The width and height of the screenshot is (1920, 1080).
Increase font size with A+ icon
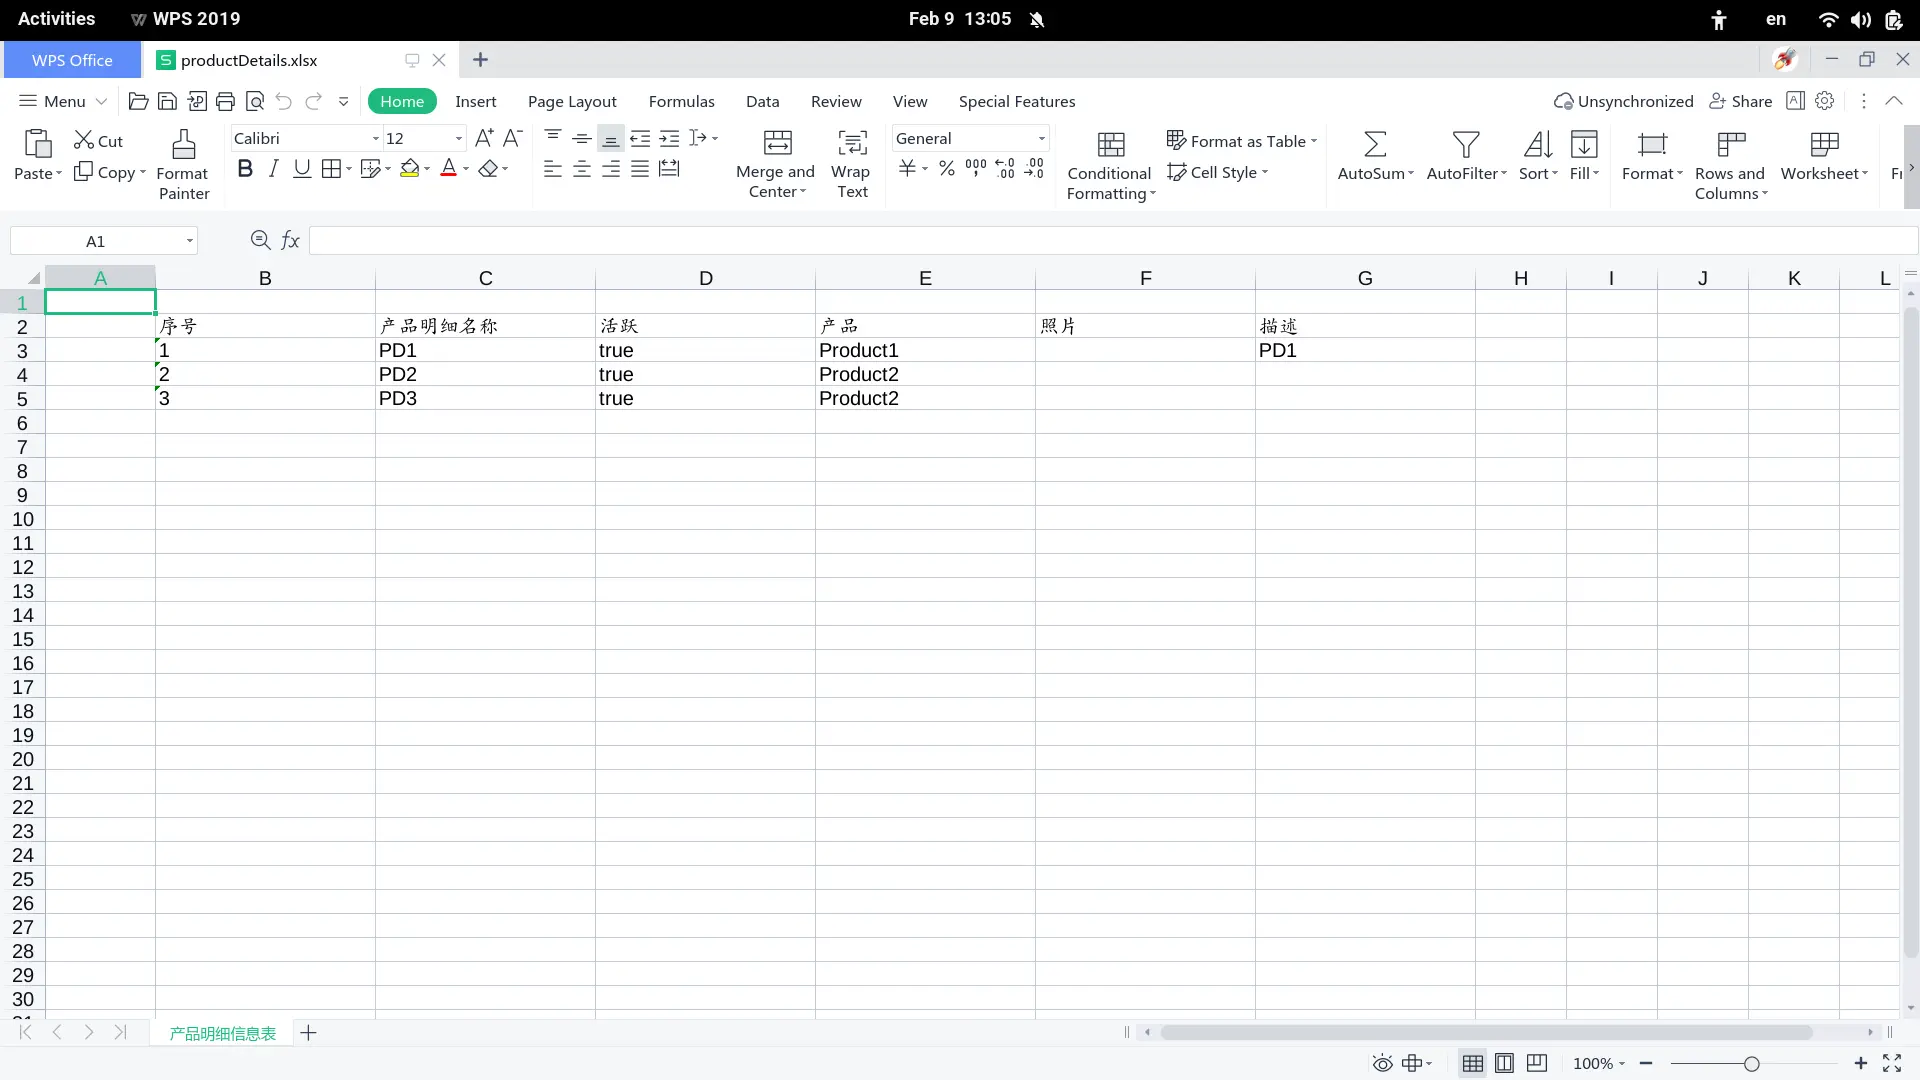tap(484, 138)
